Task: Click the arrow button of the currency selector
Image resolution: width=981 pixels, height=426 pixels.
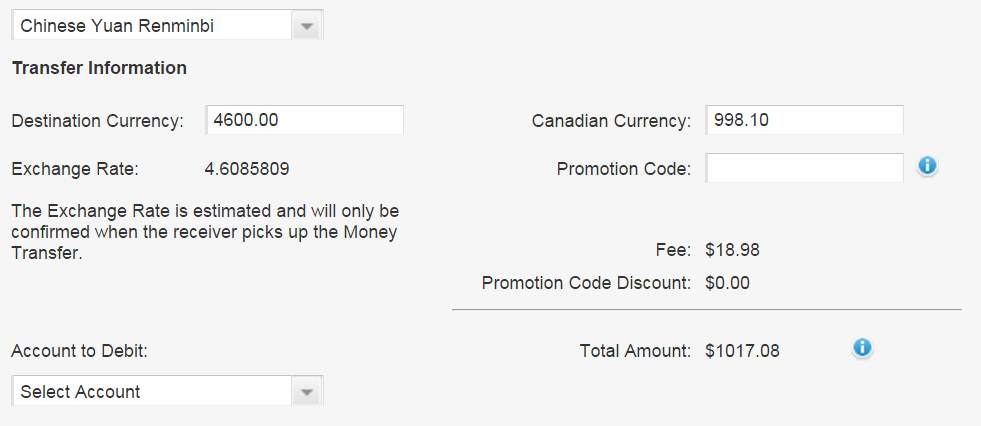Action: pos(307,26)
